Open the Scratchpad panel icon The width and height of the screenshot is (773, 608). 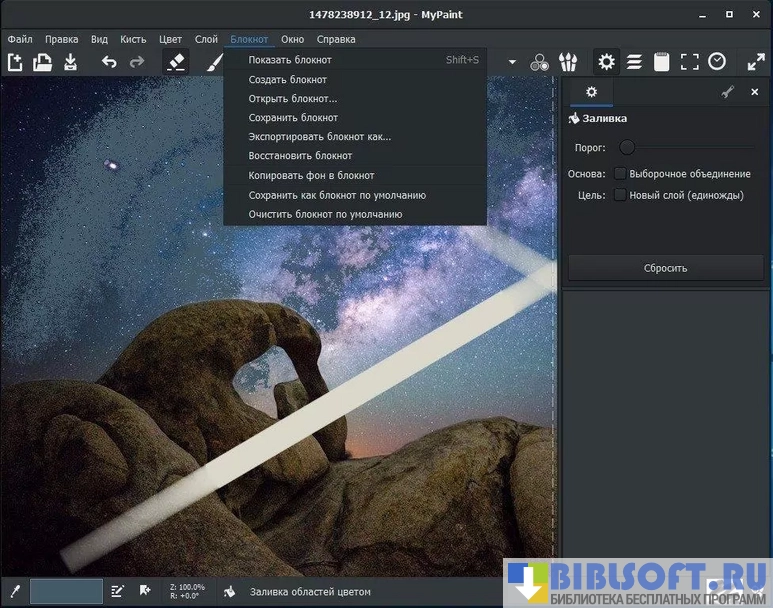[661, 62]
